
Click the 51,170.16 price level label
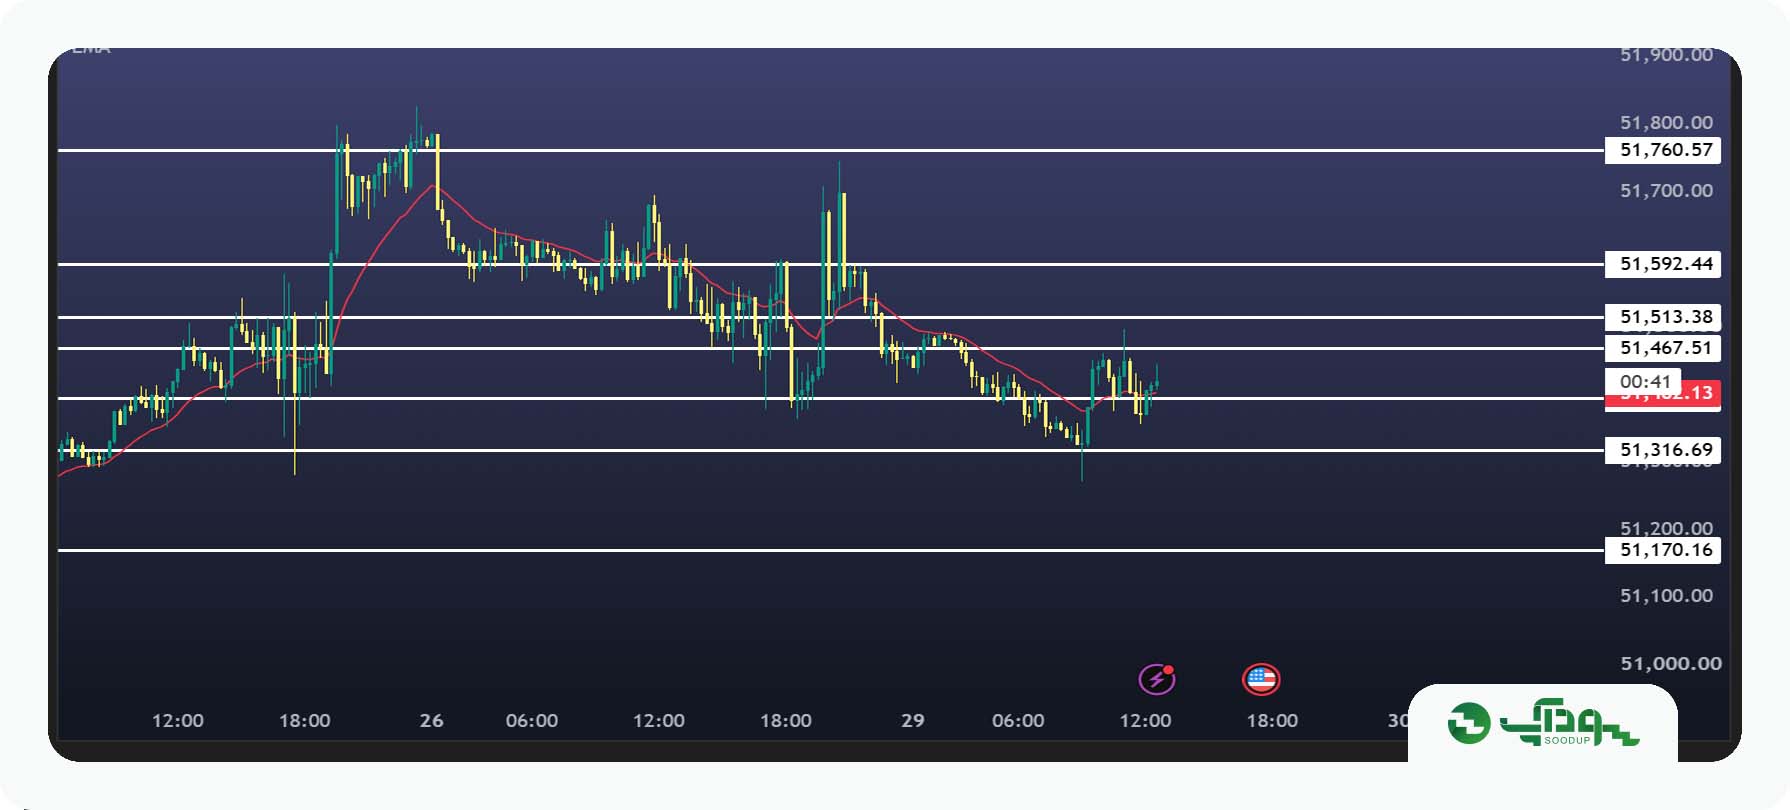(1663, 550)
